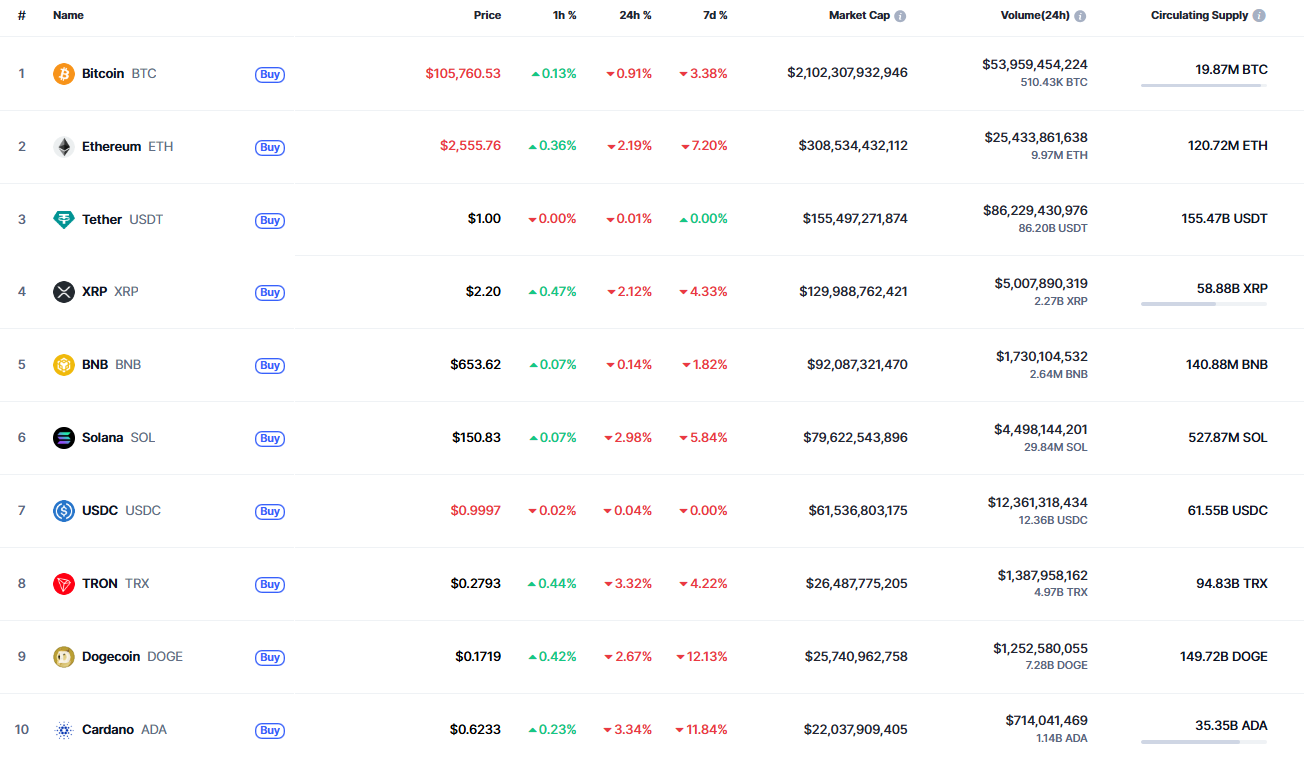This screenshot has height=766, width=1304.
Task: Click the Cardano logo icon
Action: [x=64, y=730]
